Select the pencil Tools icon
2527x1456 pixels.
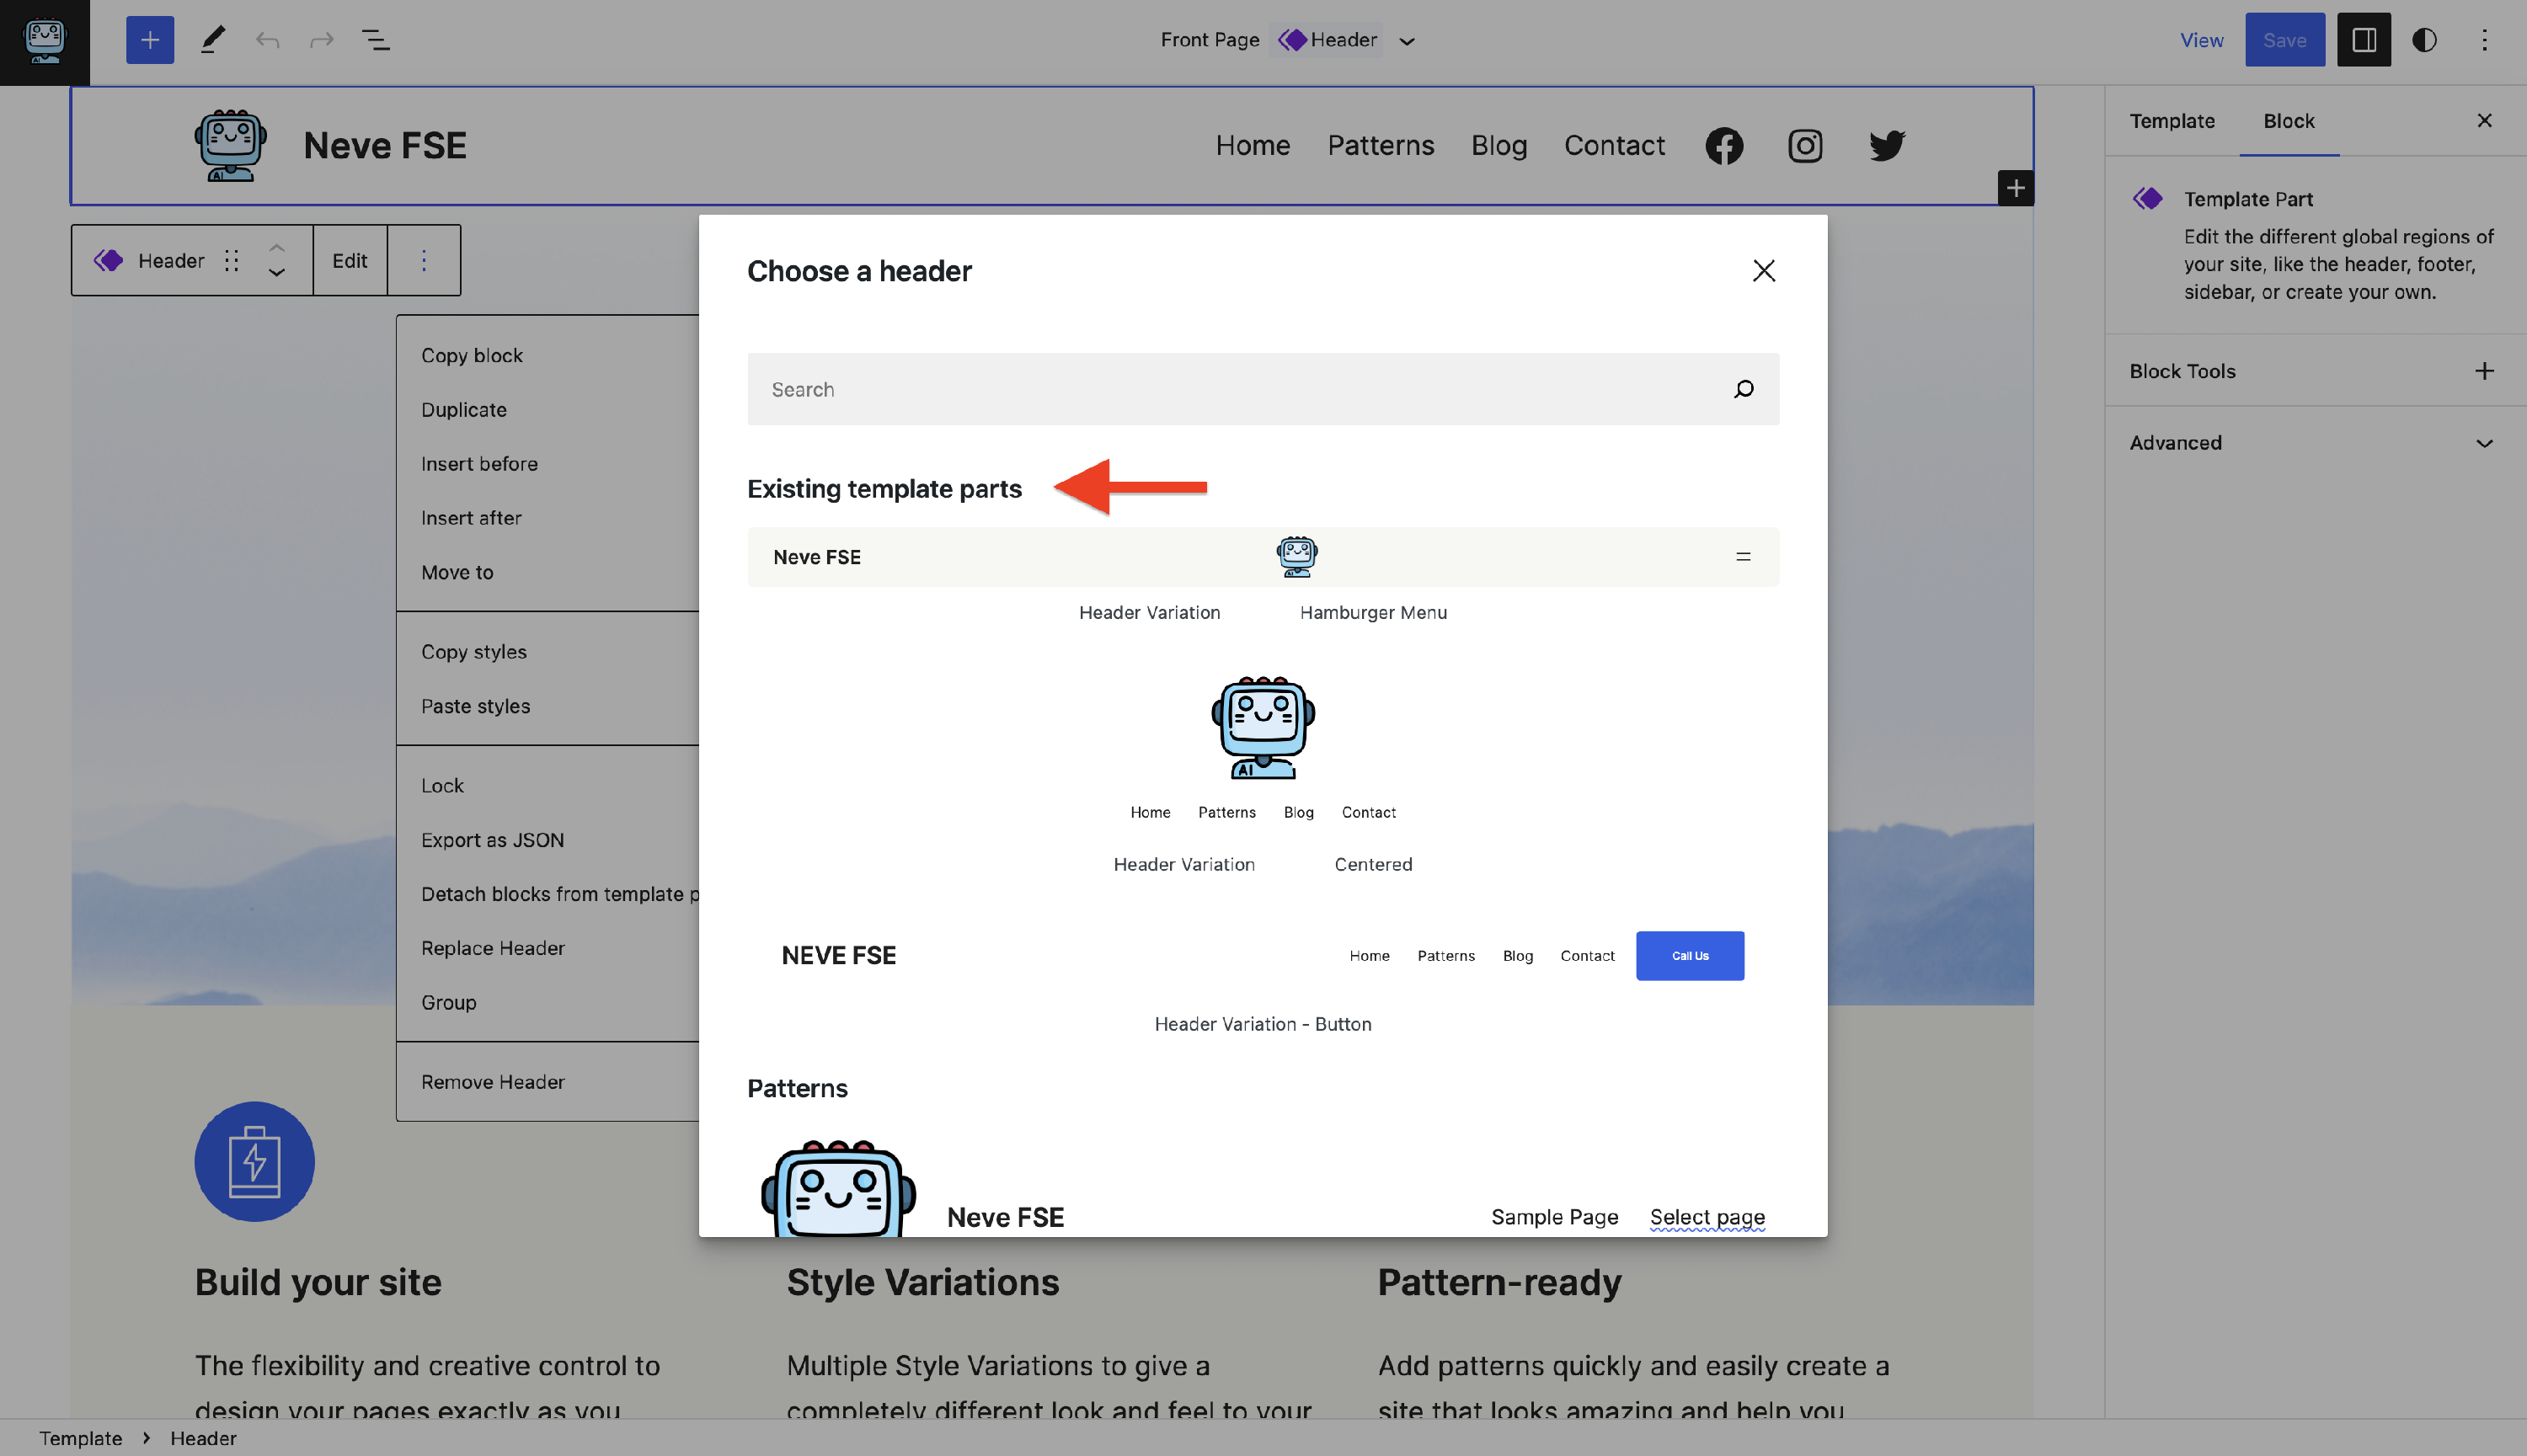[x=212, y=40]
